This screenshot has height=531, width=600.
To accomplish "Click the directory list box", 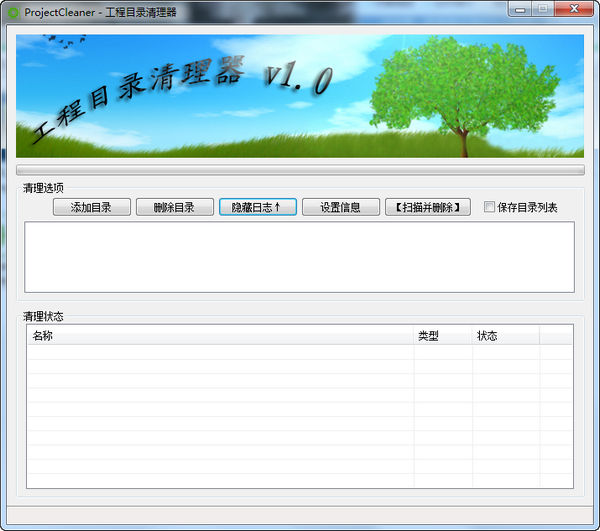I will point(299,257).
